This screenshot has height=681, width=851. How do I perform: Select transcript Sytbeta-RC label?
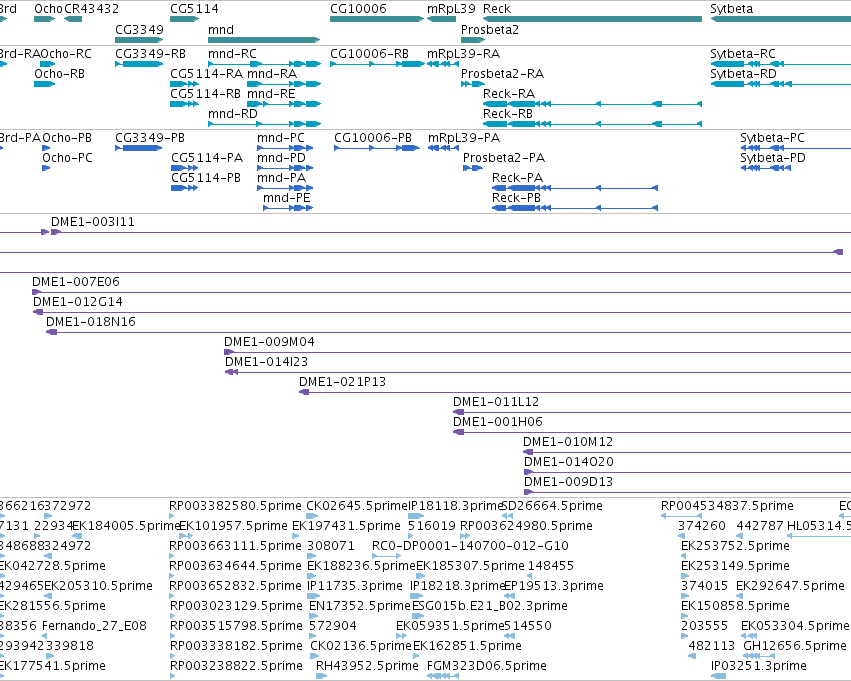pos(742,54)
